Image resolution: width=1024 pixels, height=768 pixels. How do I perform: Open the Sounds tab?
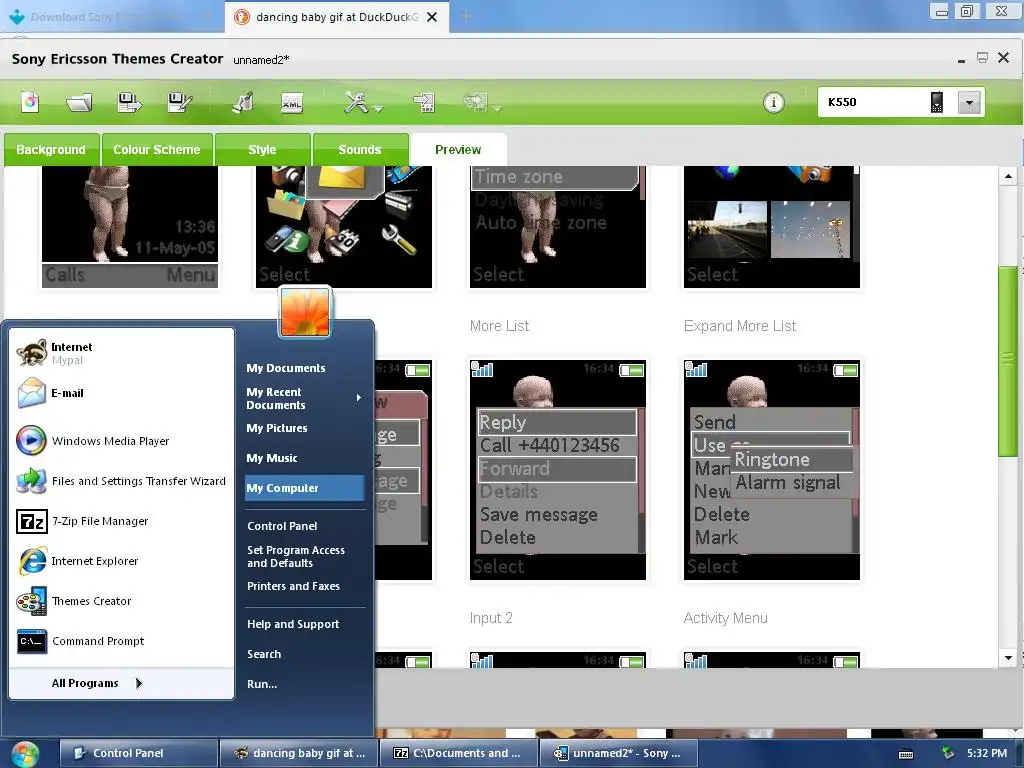point(360,150)
